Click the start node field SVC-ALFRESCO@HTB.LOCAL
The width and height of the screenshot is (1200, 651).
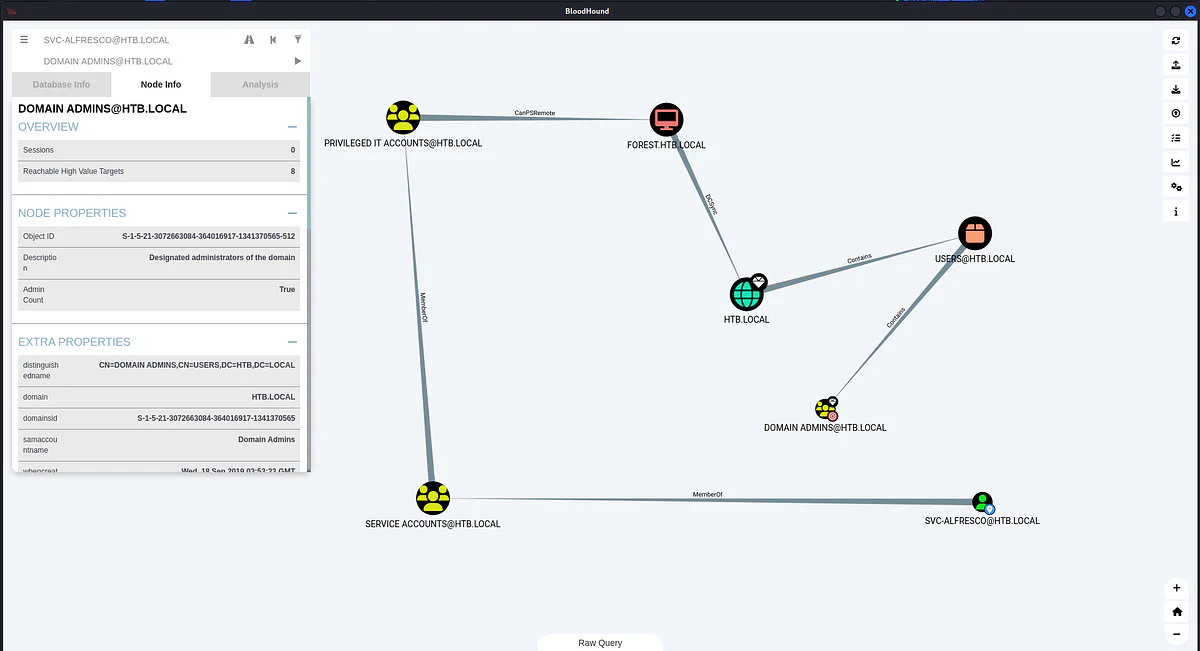click(140, 40)
